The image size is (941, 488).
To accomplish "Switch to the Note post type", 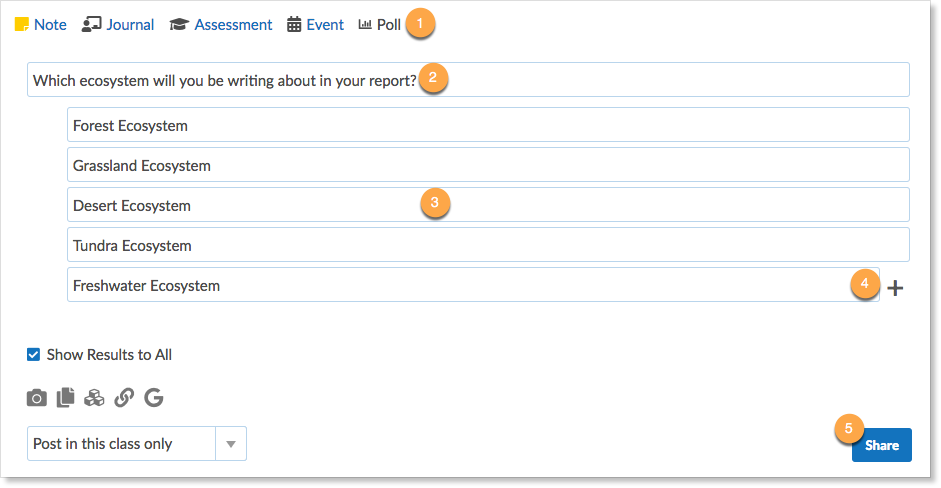I will click(x=40, y=25).
